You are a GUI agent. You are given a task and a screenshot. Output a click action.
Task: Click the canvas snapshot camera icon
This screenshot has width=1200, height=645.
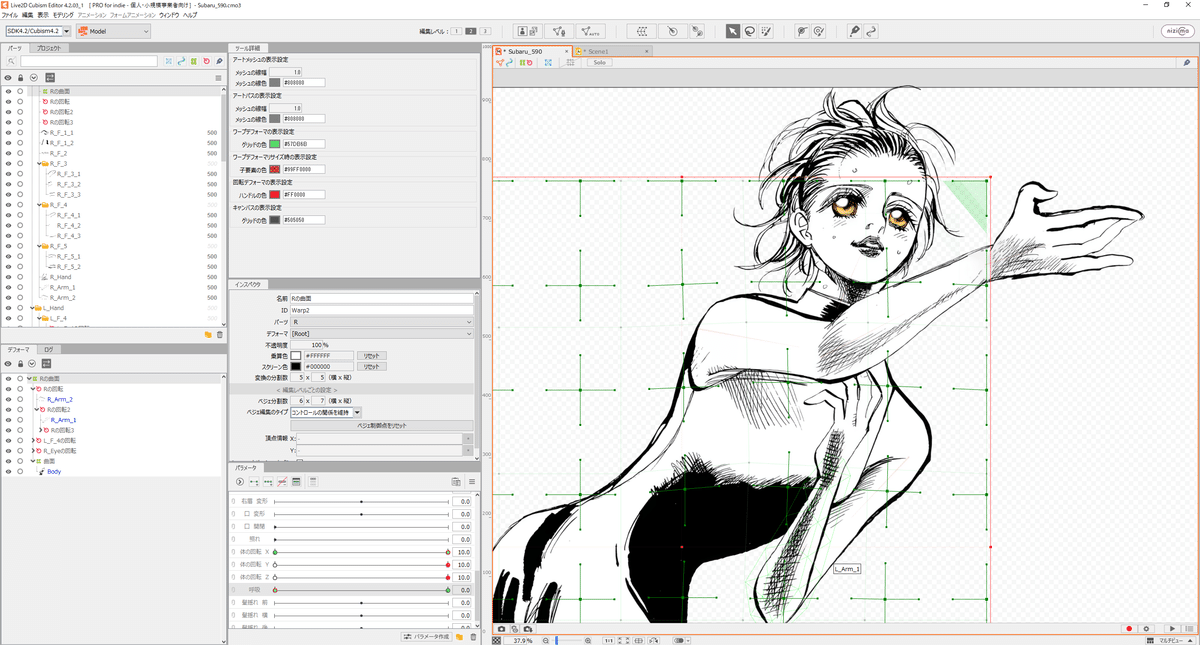[x=501, y=629]
